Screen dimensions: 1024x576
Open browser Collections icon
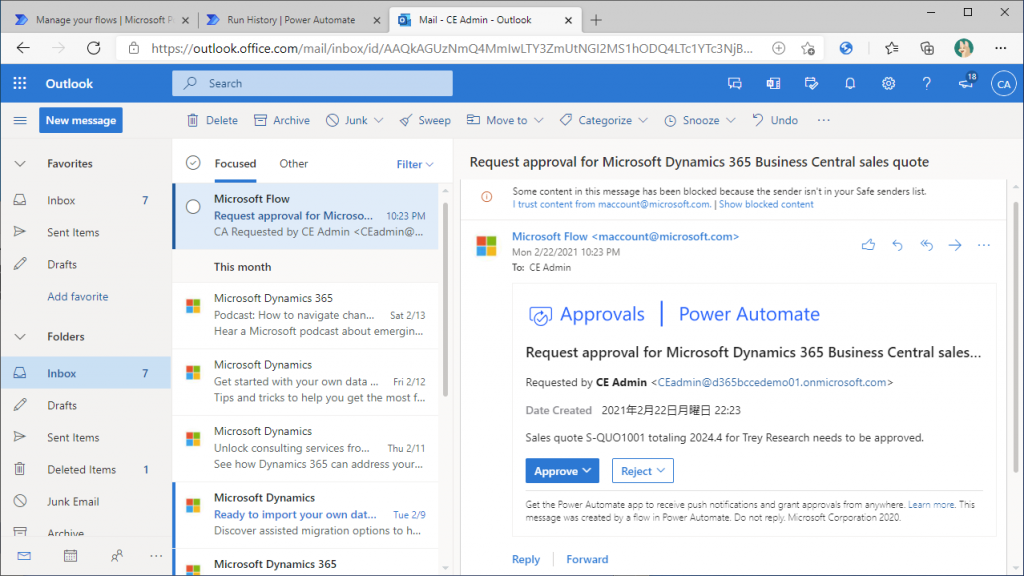coord(927,48)
